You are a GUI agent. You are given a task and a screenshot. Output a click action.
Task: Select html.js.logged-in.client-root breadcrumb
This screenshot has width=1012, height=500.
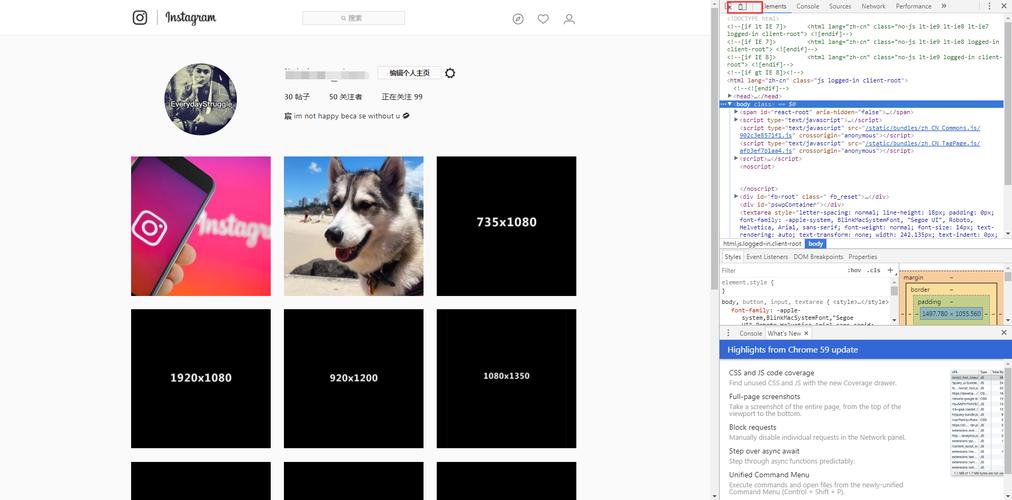click(x=762, y=244)
